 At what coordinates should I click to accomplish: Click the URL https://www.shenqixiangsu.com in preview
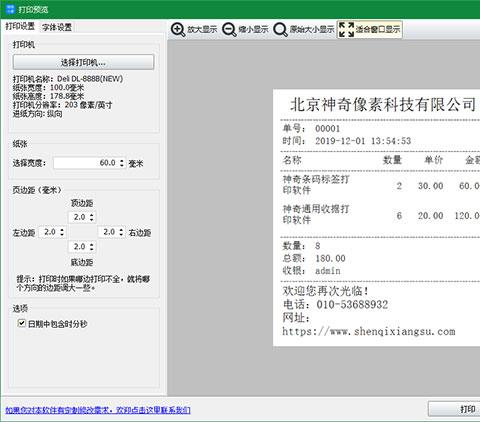click(x=369, y=331)
